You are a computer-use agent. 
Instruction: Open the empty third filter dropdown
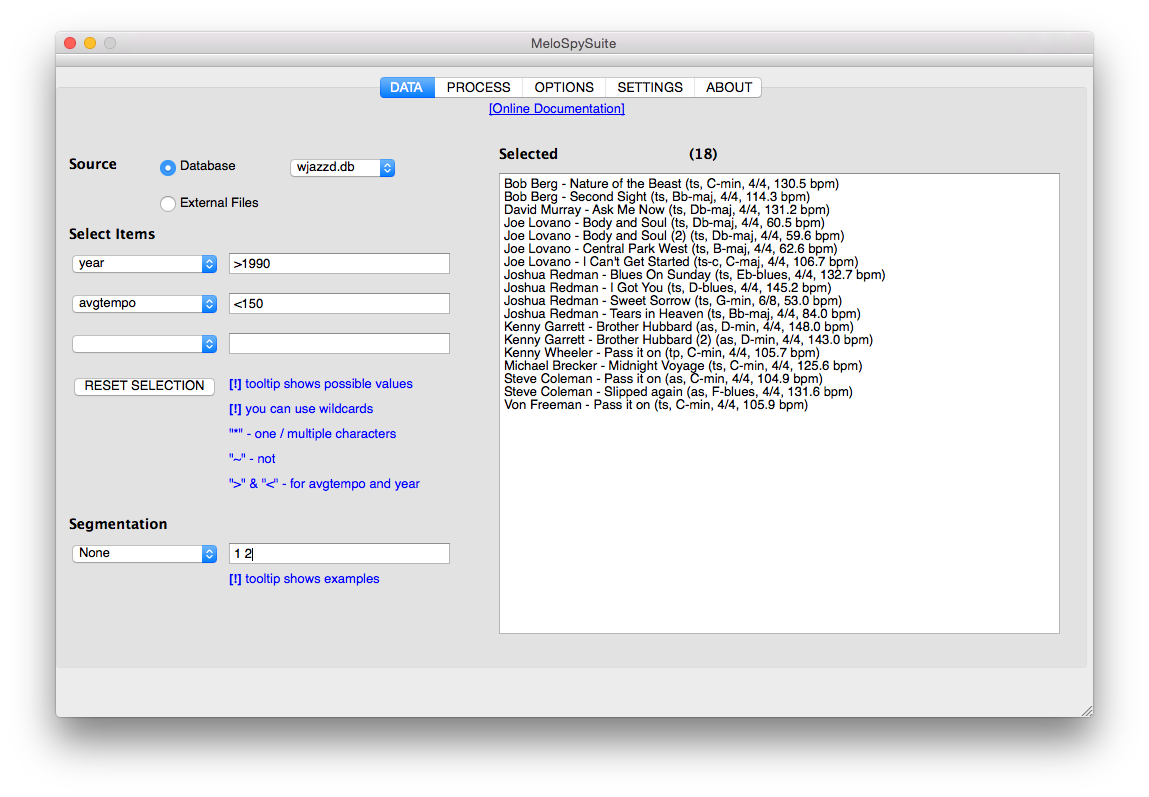tap(144, 344)
